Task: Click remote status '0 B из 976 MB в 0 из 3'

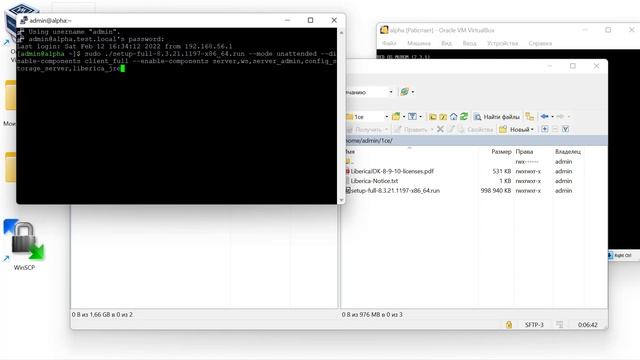Action: [x=372, y=315]
